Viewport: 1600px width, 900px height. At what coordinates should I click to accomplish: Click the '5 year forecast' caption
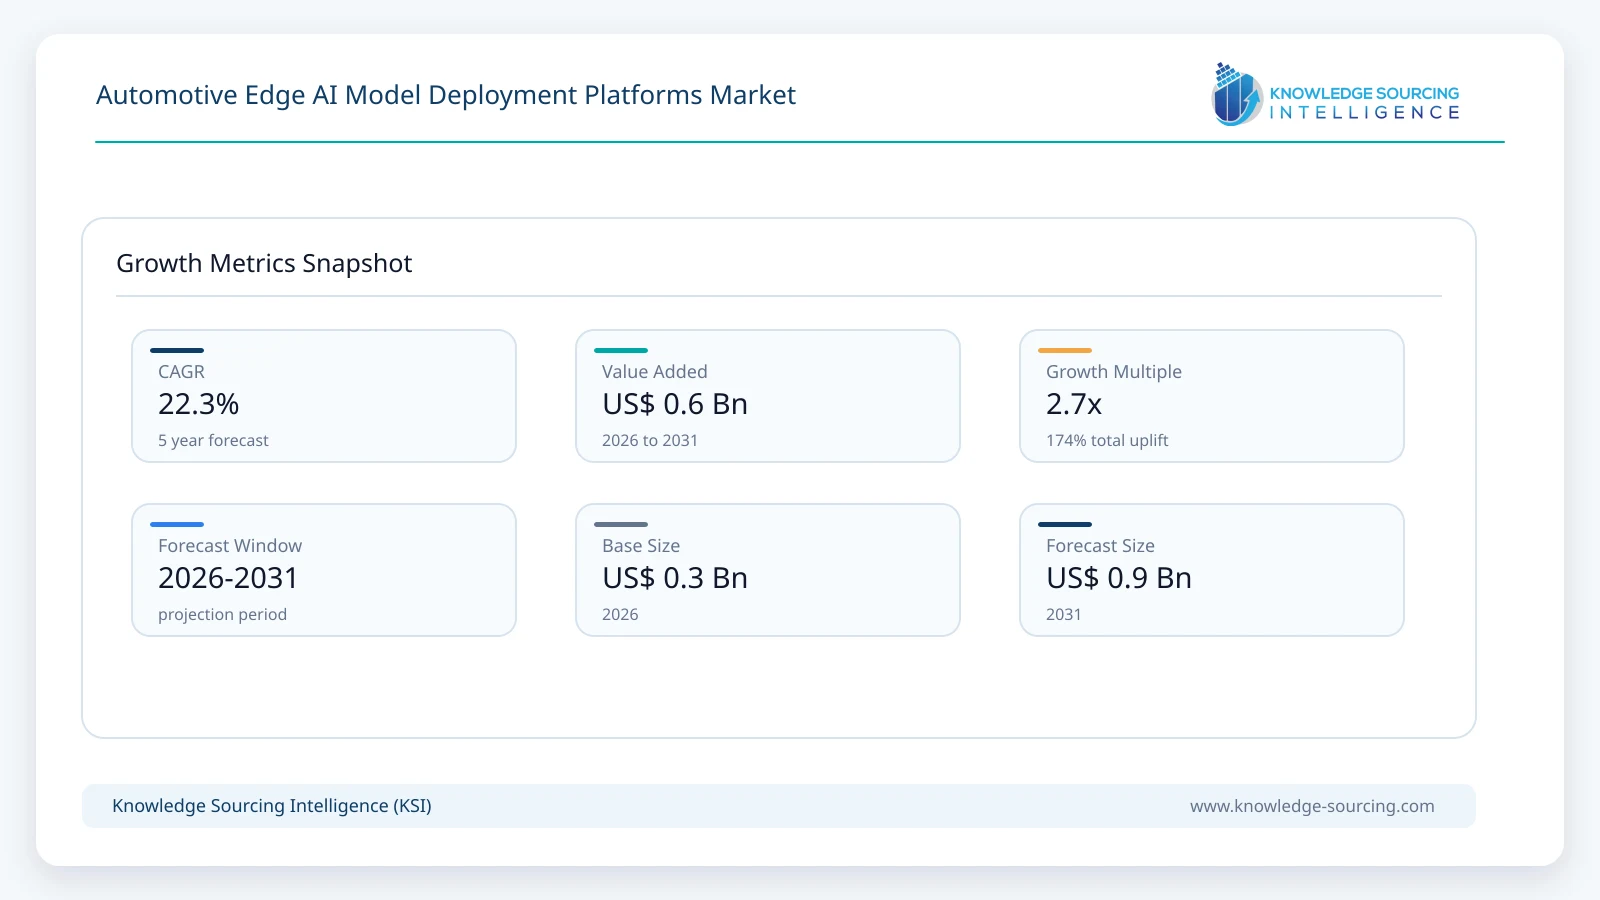213,440
